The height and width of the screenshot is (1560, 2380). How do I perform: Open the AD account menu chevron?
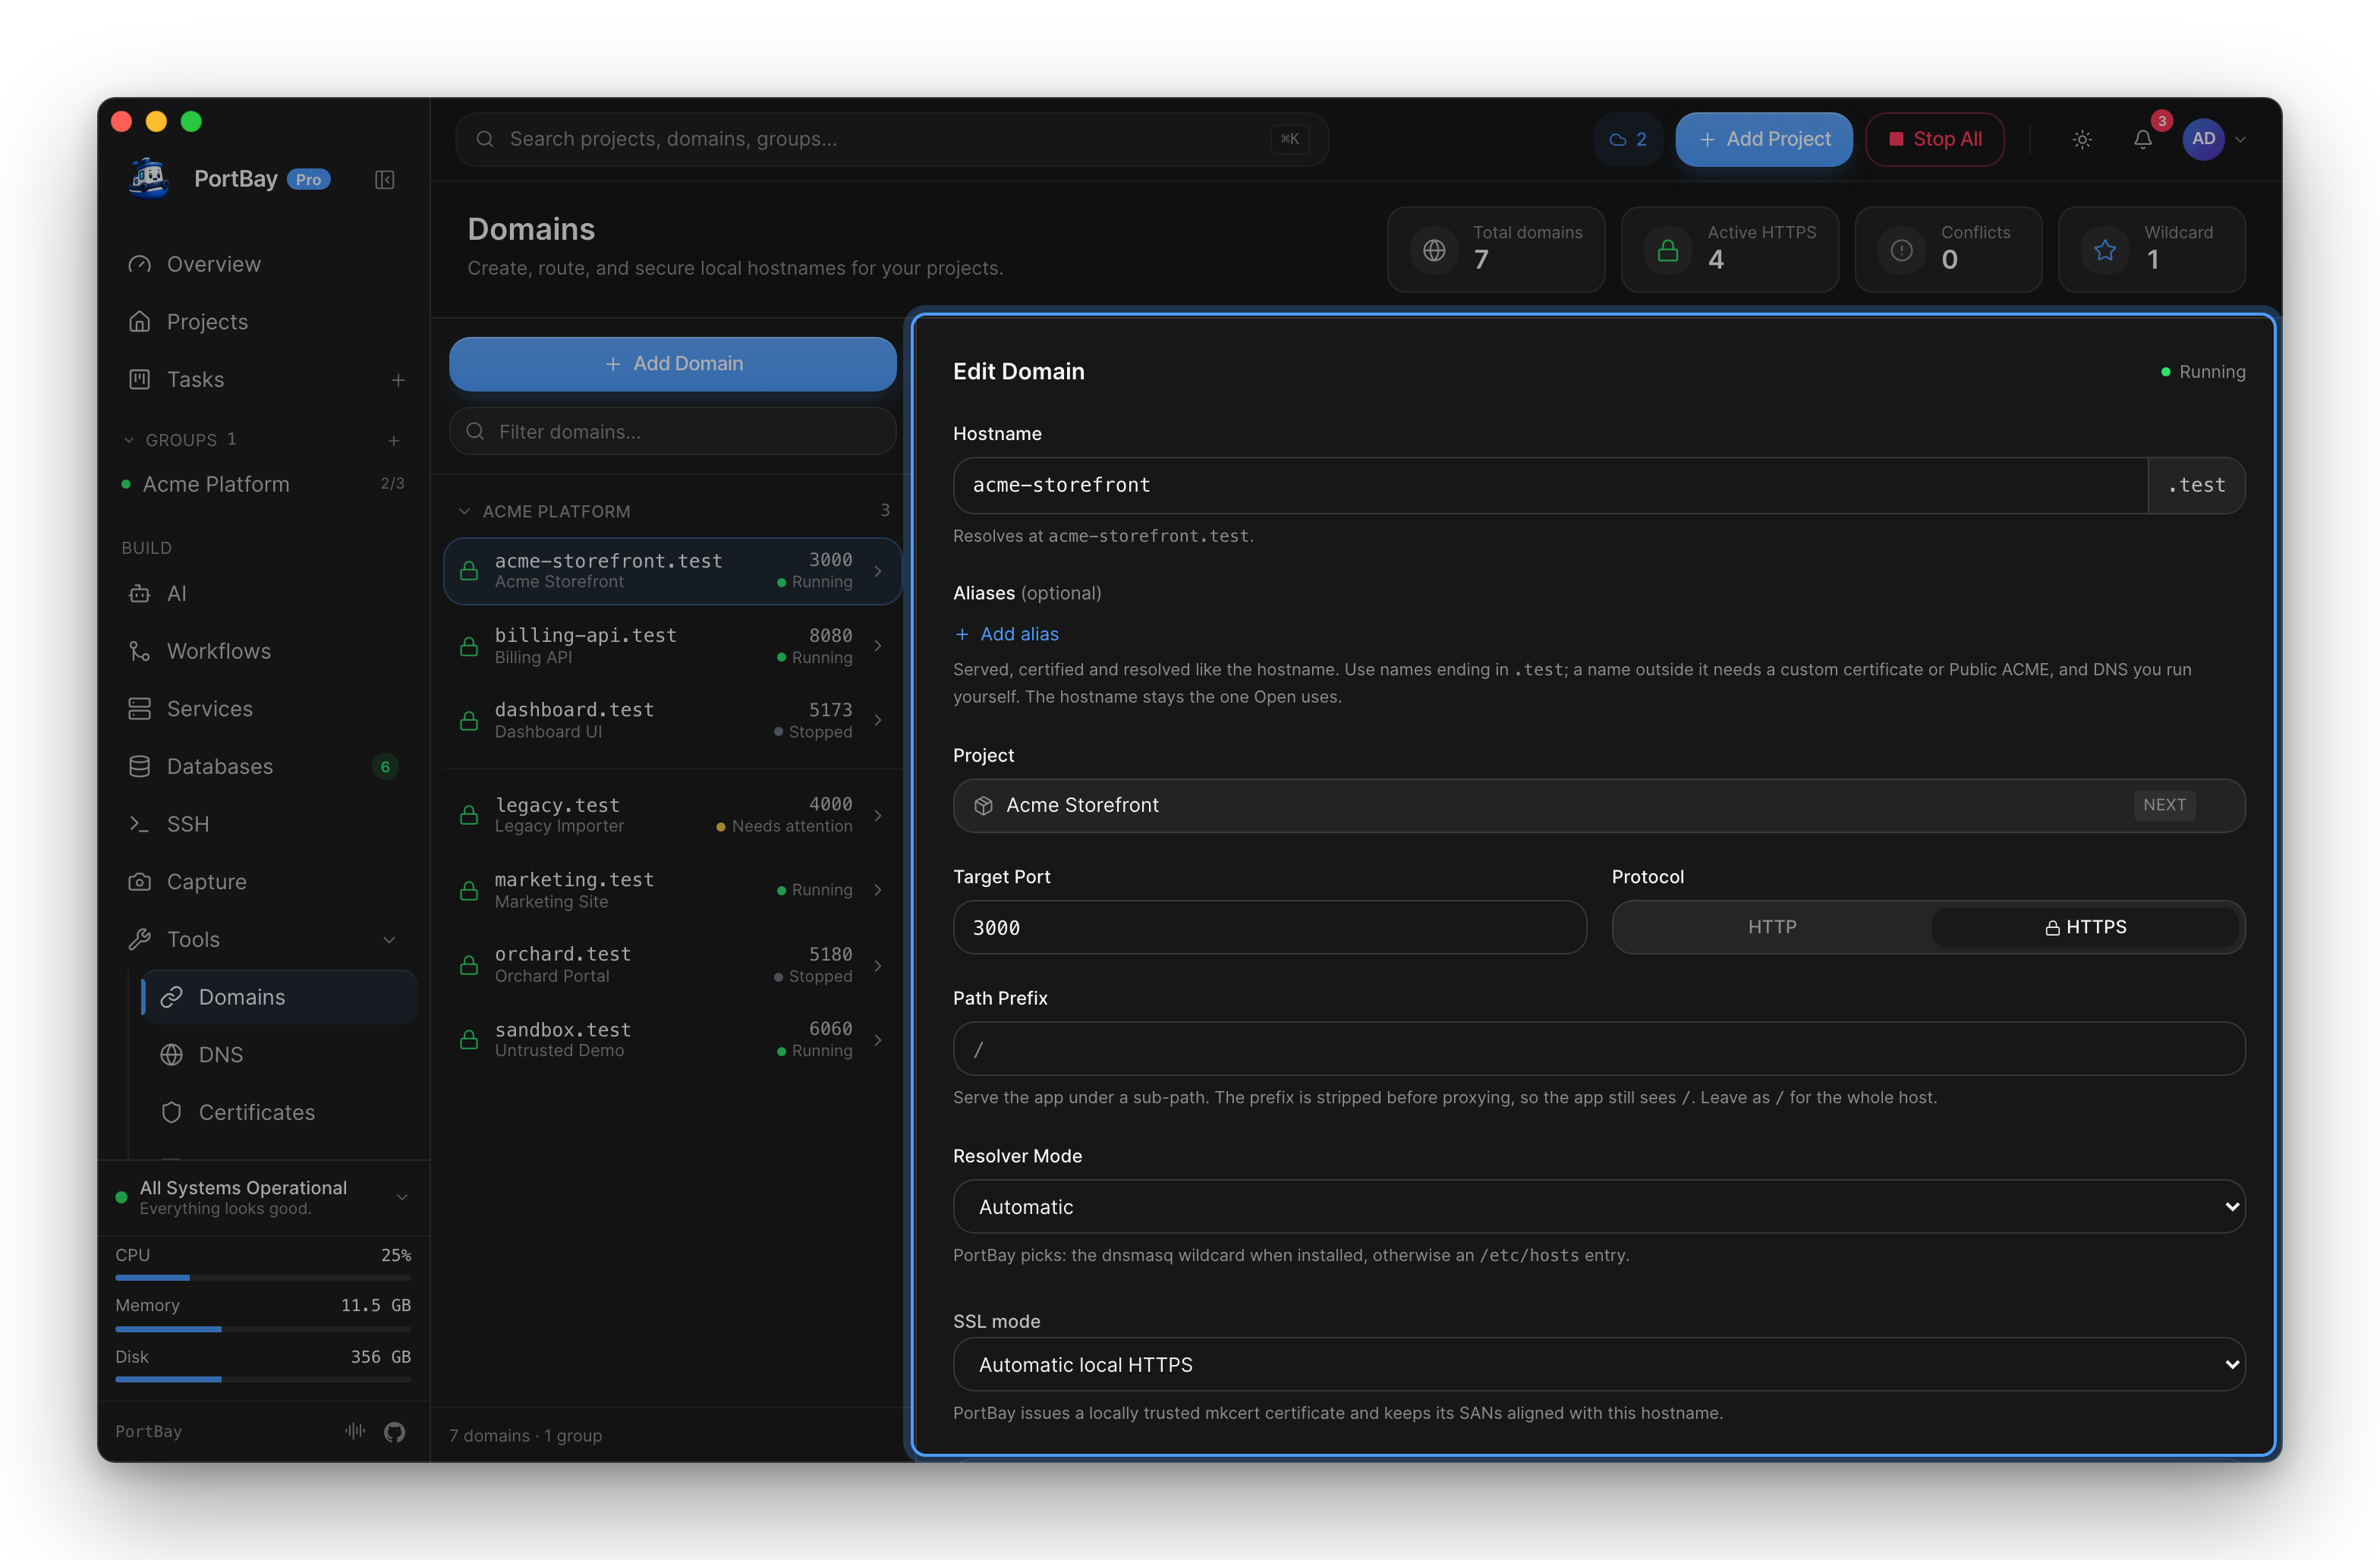pos(2241,140)
